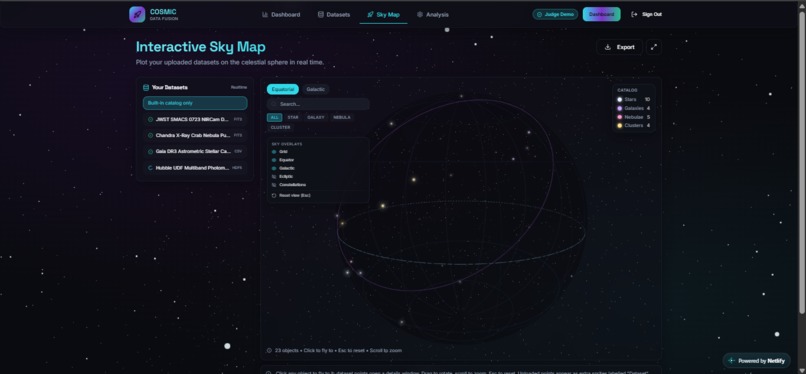
Task: Select the ALL object filter chip
Action: point(274,117)
